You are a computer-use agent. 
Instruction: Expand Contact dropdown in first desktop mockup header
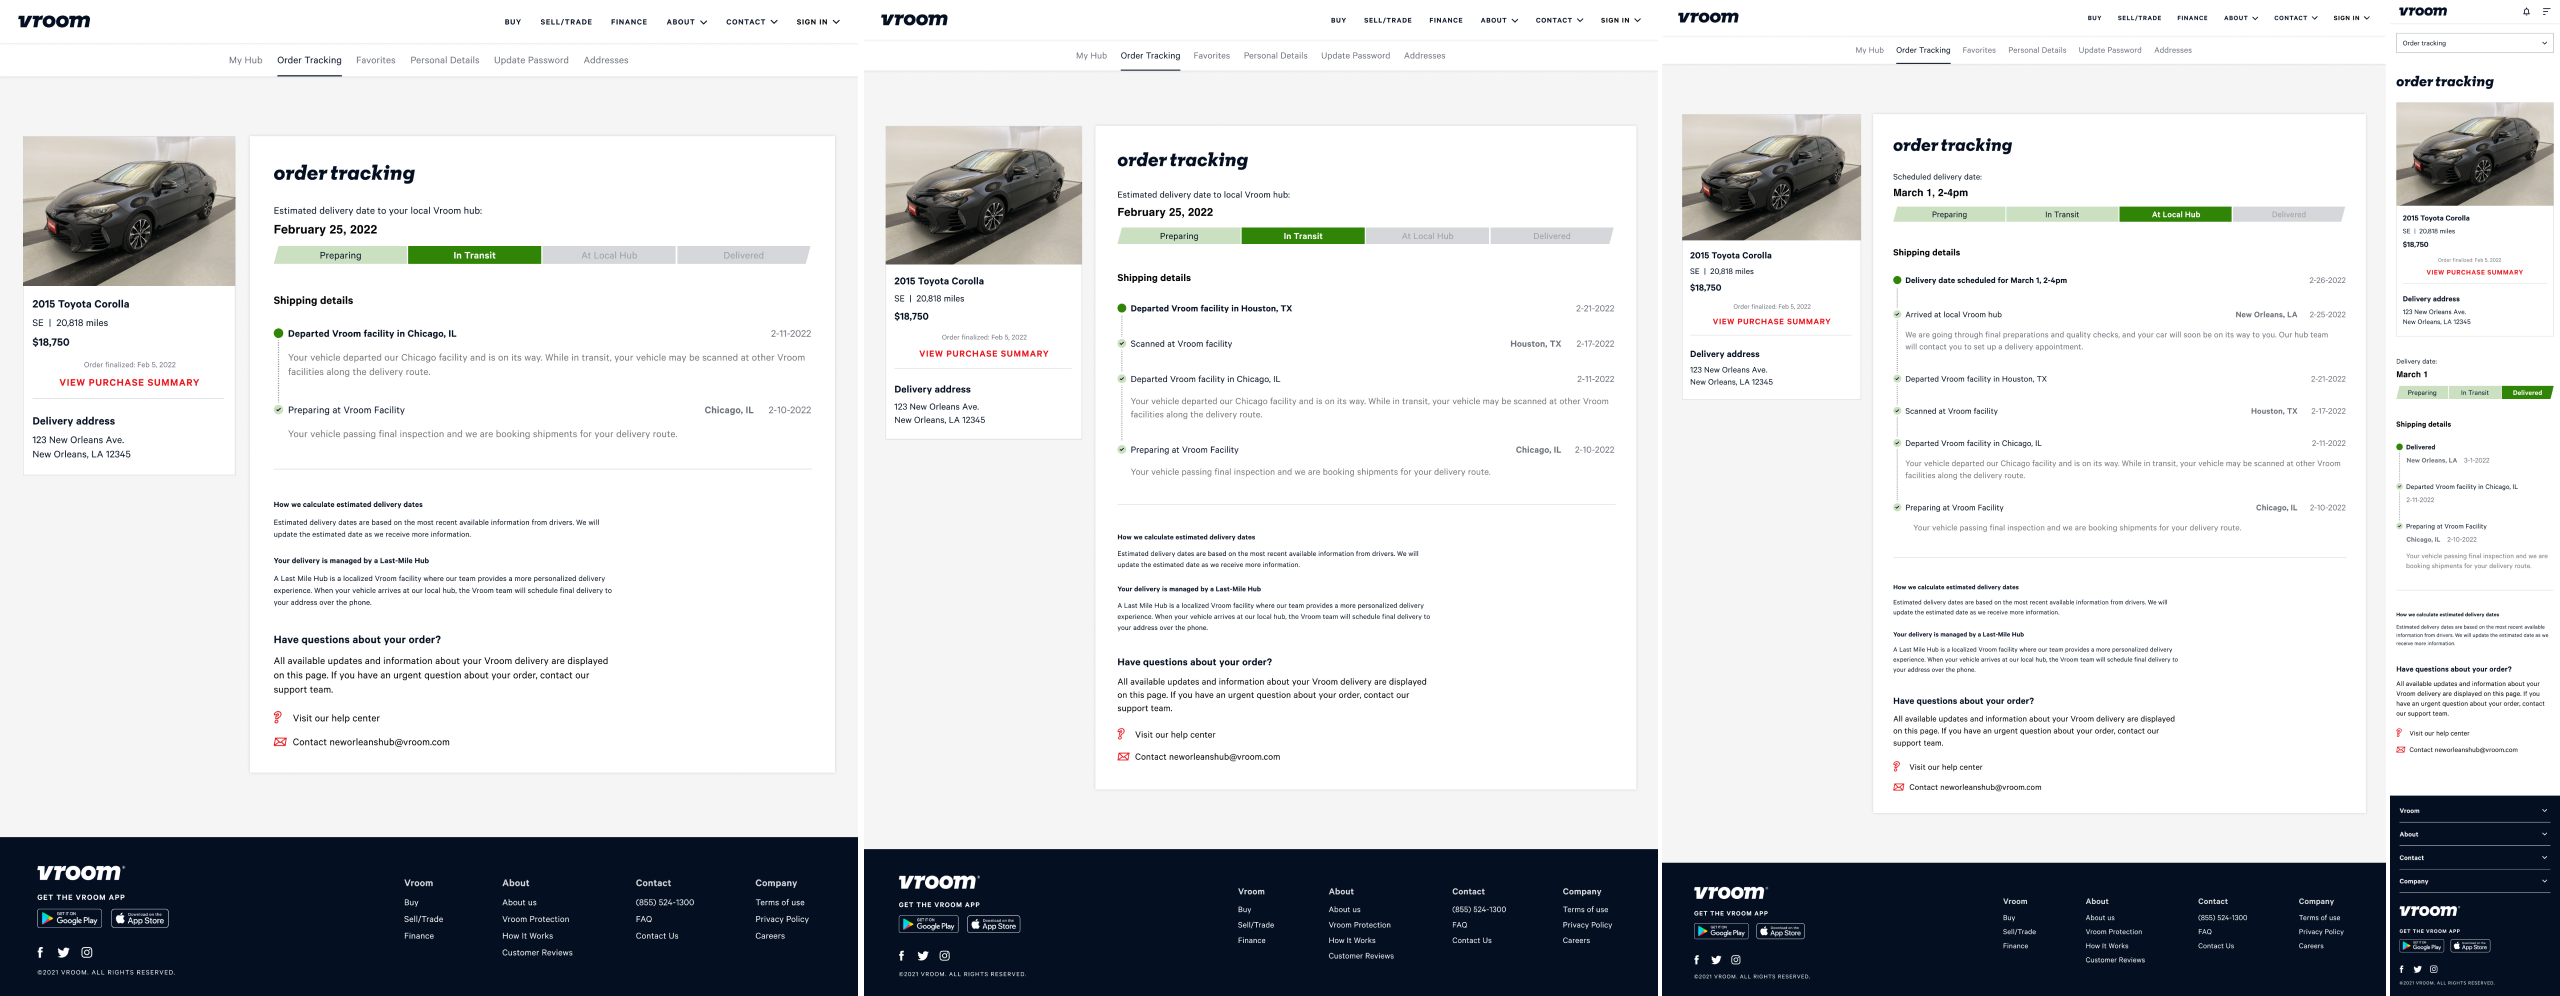752,22
